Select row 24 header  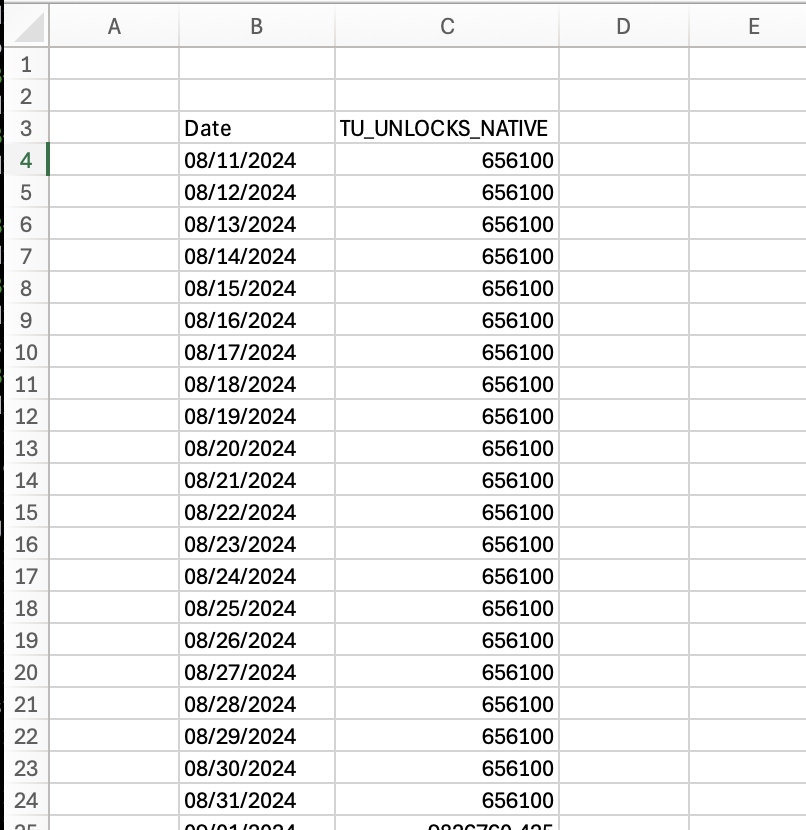point(26,800)
